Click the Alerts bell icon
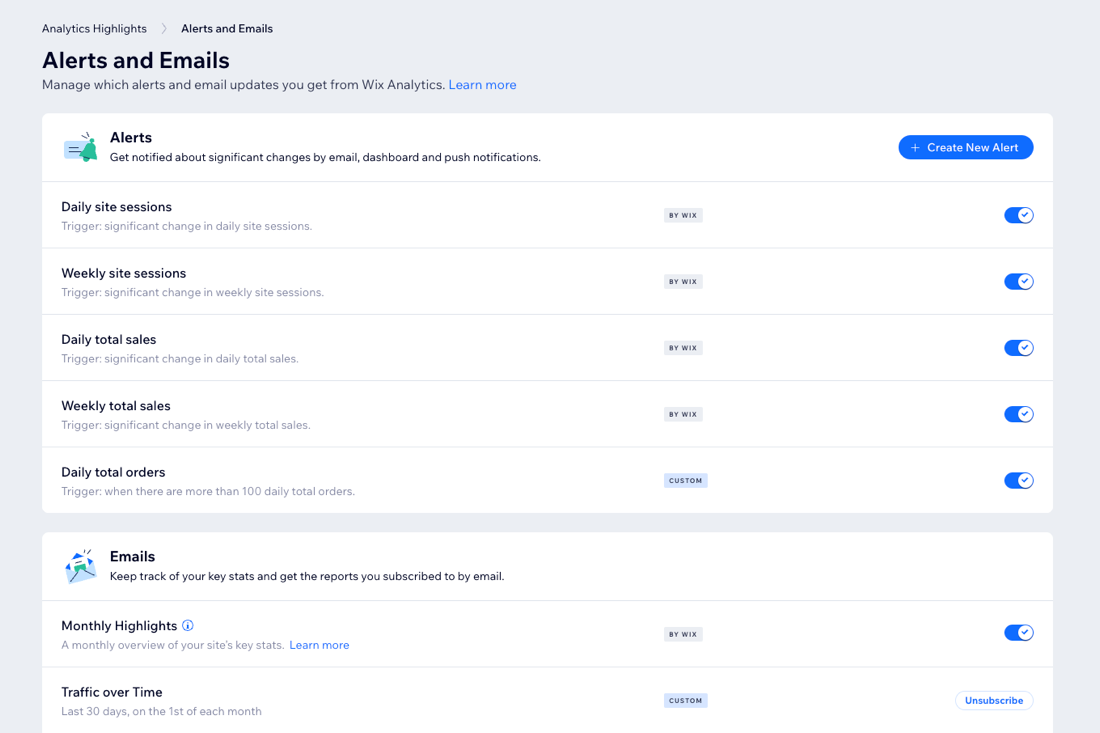 [x=81, y=147]
